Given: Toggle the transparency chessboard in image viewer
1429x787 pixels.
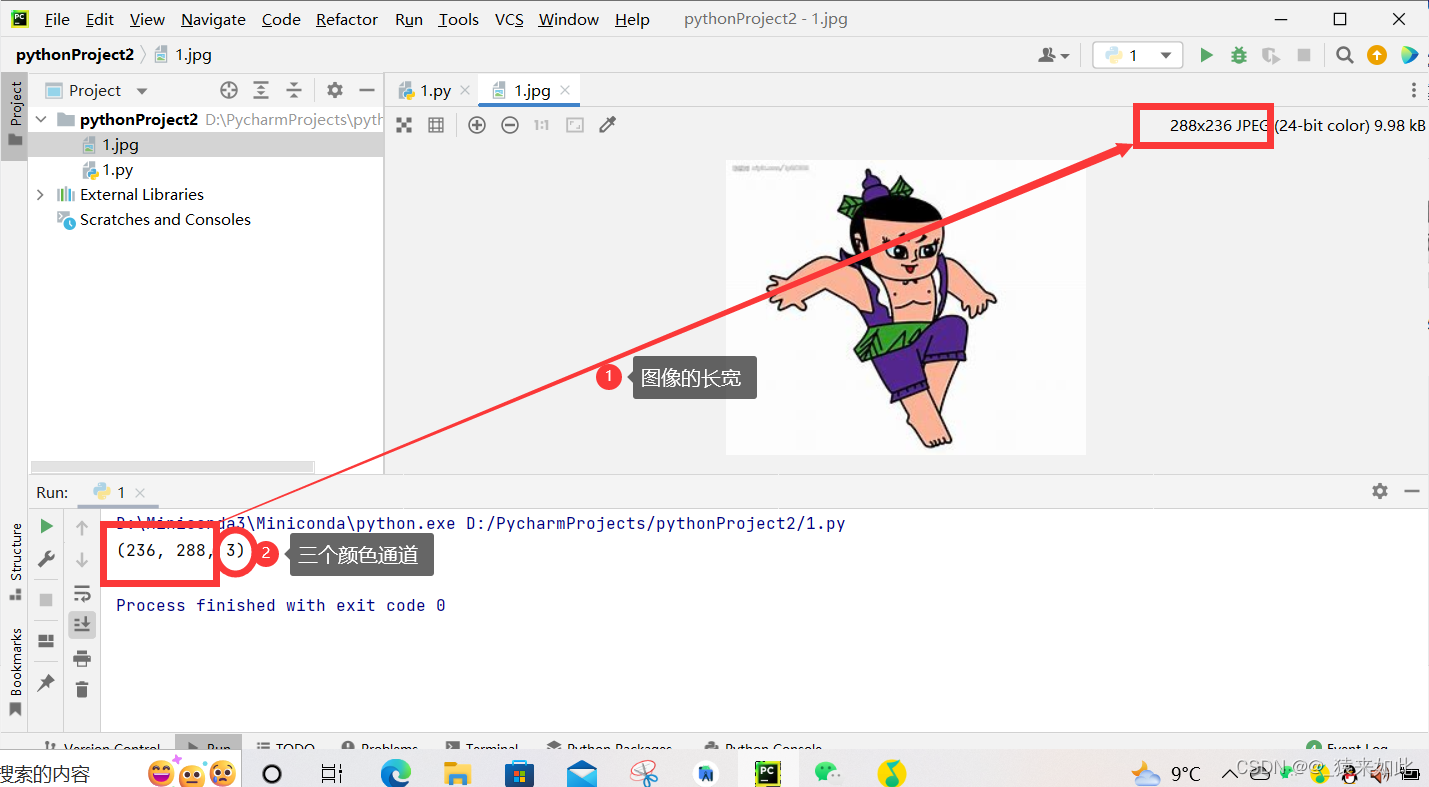Looking at the screenshot, I should click(x=404, y=125).
